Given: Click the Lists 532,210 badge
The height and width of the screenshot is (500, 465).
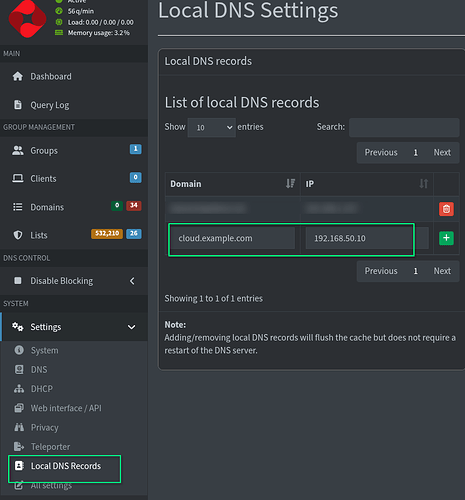Looking at the screenshot, I should click(107, 233).
